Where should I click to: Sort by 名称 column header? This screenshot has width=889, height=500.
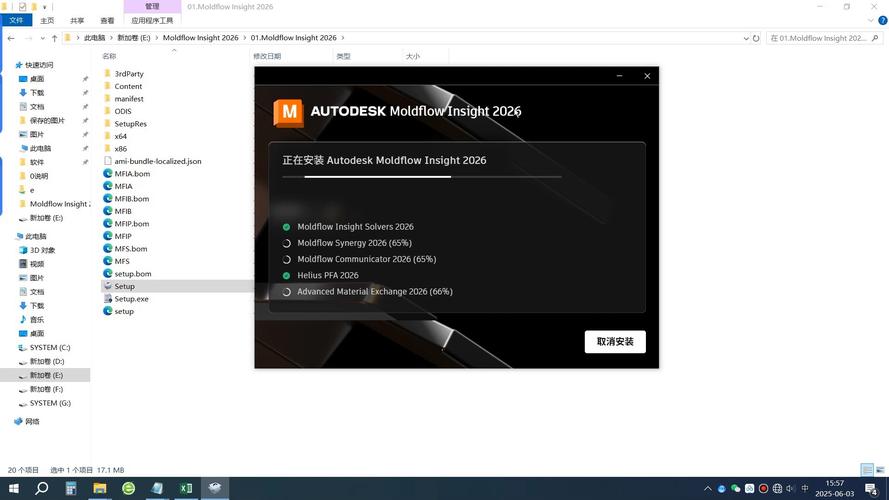click(109, 56)
